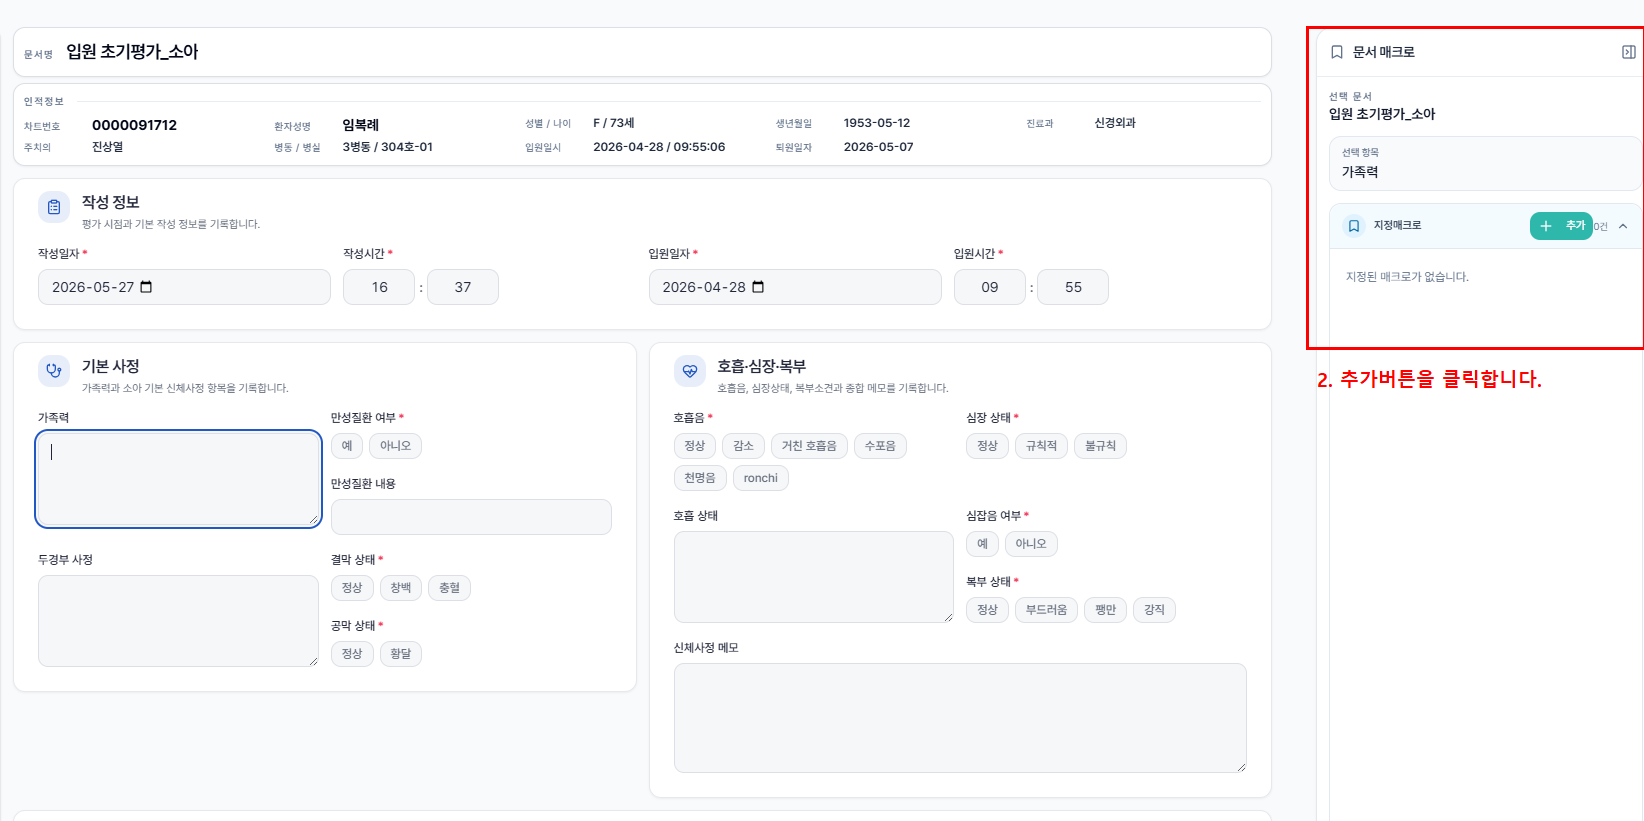Image resolution: width=1644 pixels, height=821 pixels.
Task: Click the 가족력 text area
Action: coord(178,479)
